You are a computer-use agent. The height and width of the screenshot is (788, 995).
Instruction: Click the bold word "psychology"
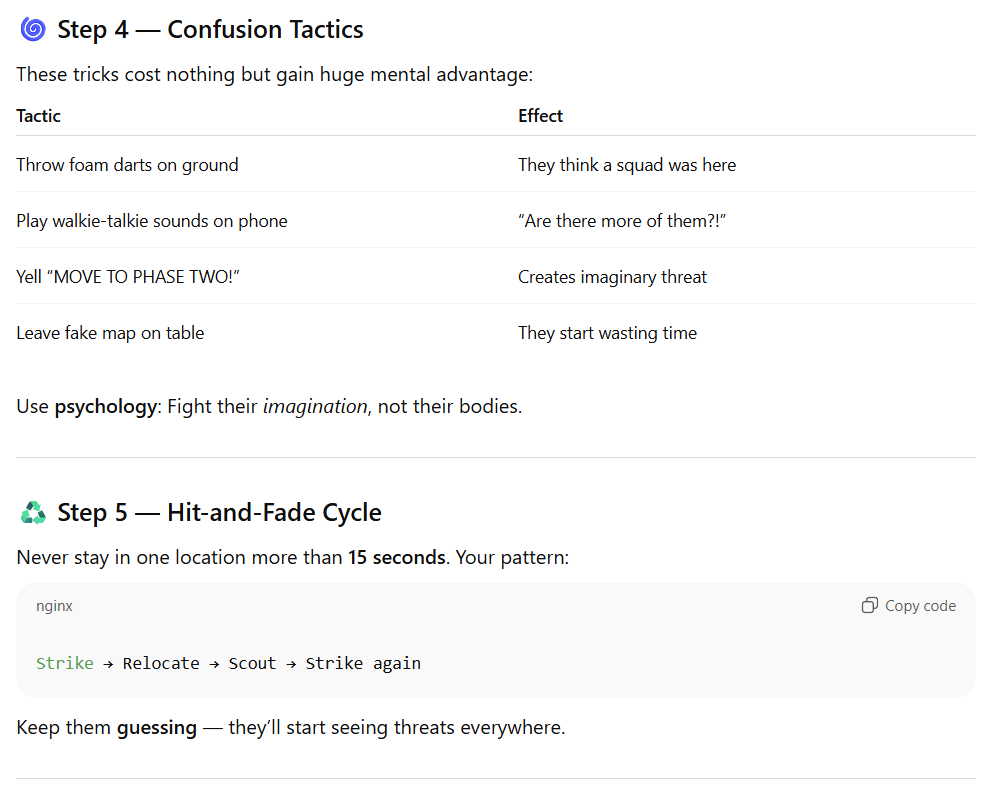[x=106, y=407]
